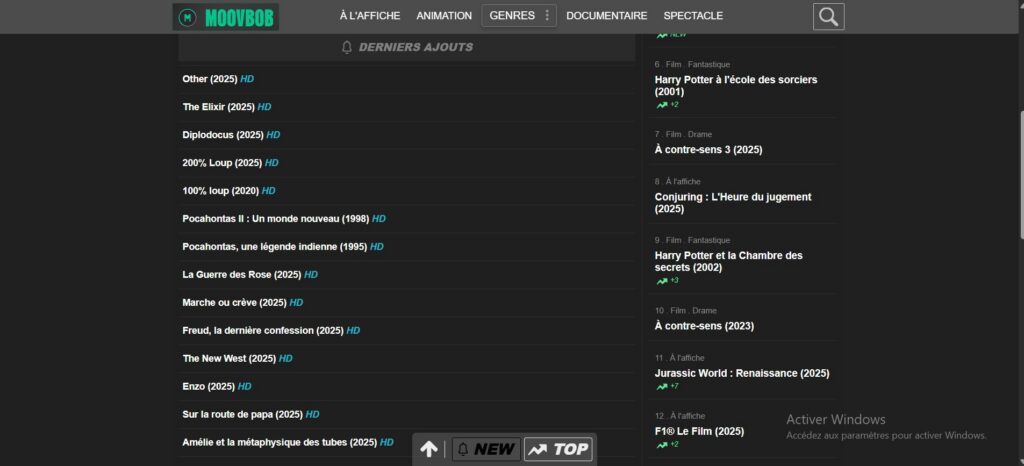The image size is (1024, 466).
Task: Open F1 Le Film (2025)
Action: [699, 432]
